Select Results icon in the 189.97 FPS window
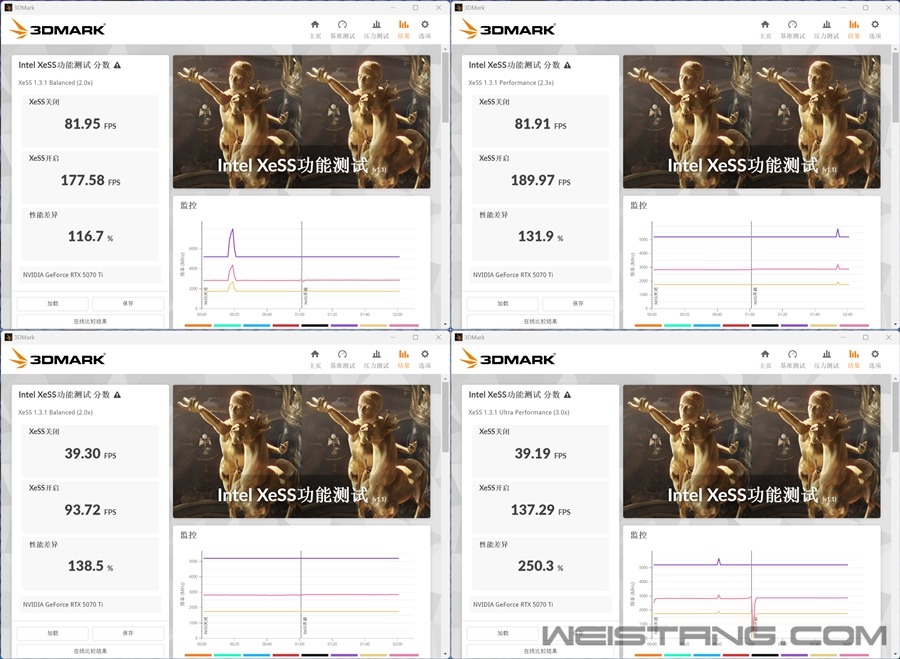The image size is (900, 659). pos(854,29)
